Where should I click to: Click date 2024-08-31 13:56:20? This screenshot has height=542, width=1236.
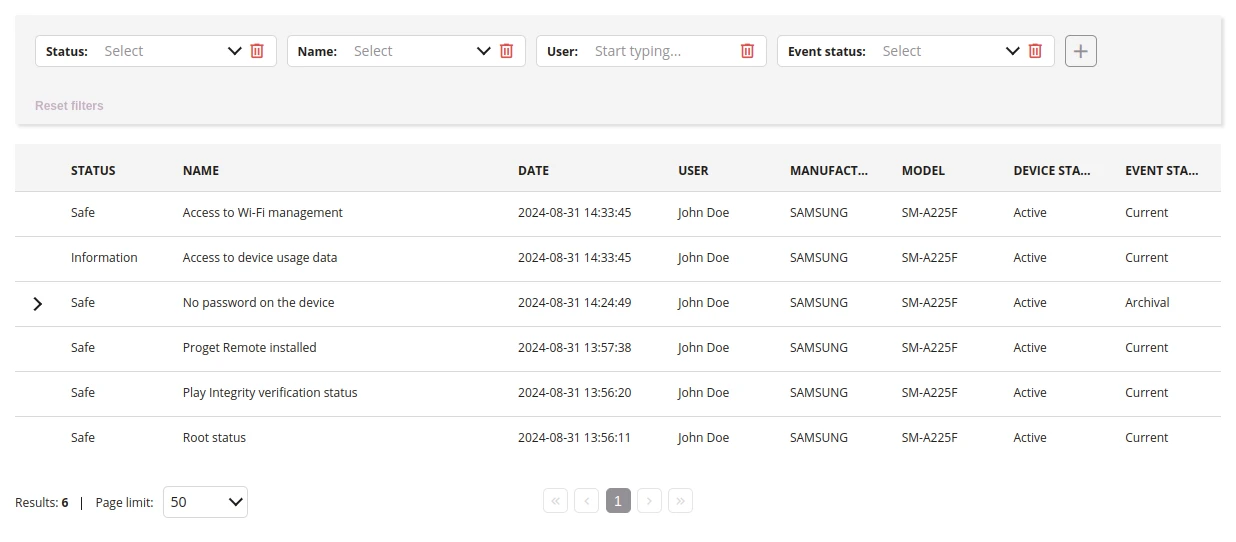[x=574, y=393]
